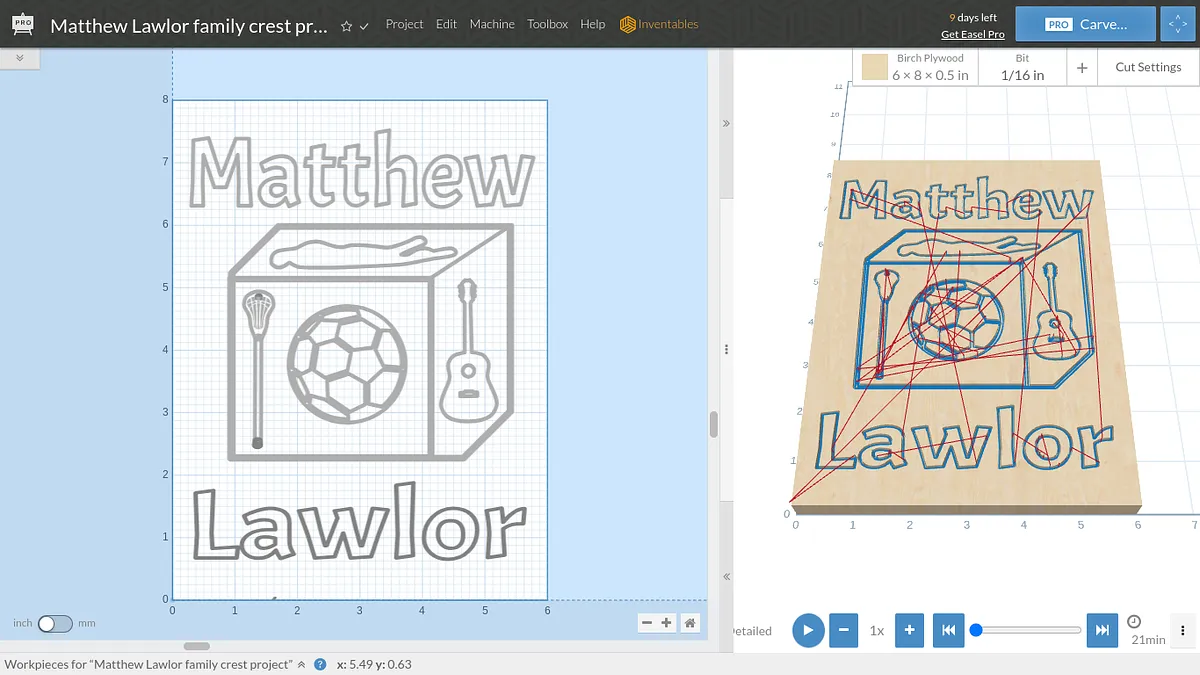Zoom in the design canvas
This screenshot has width=1200, height=675.
667,623
